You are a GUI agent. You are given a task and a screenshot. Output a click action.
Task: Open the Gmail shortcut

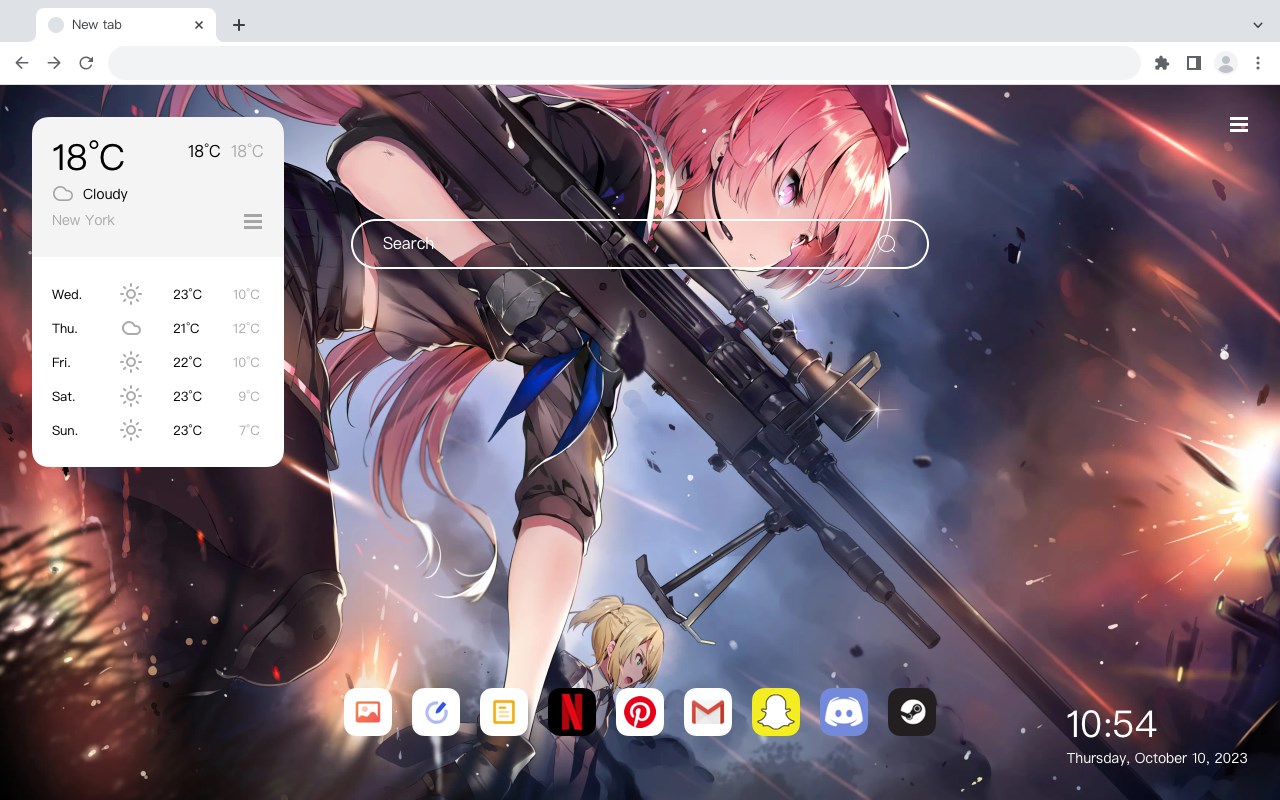click(708, 712)
